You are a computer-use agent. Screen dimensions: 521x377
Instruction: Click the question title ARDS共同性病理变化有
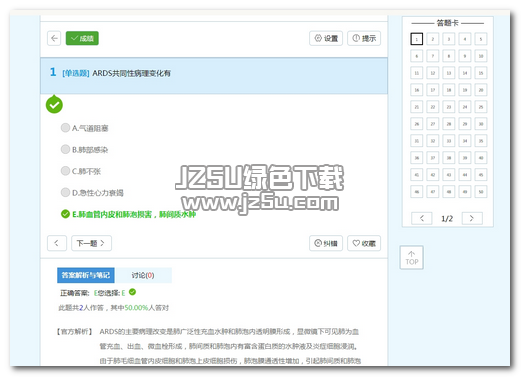point(131,73)
